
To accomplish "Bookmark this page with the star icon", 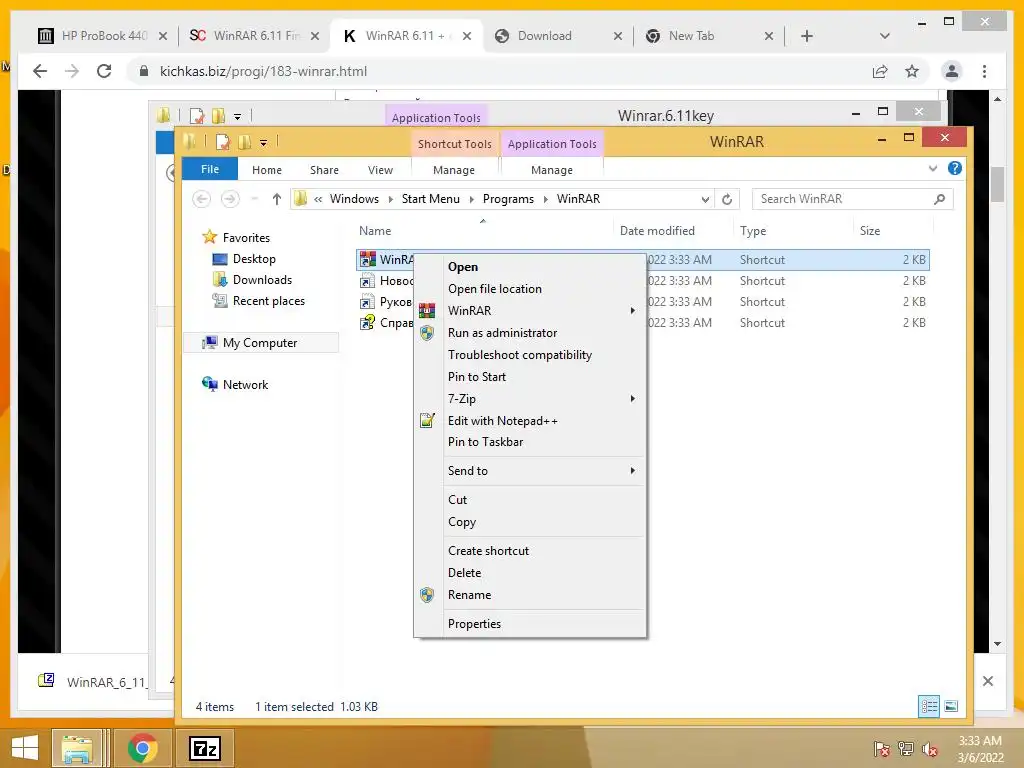I will click(x=912, y=71).
